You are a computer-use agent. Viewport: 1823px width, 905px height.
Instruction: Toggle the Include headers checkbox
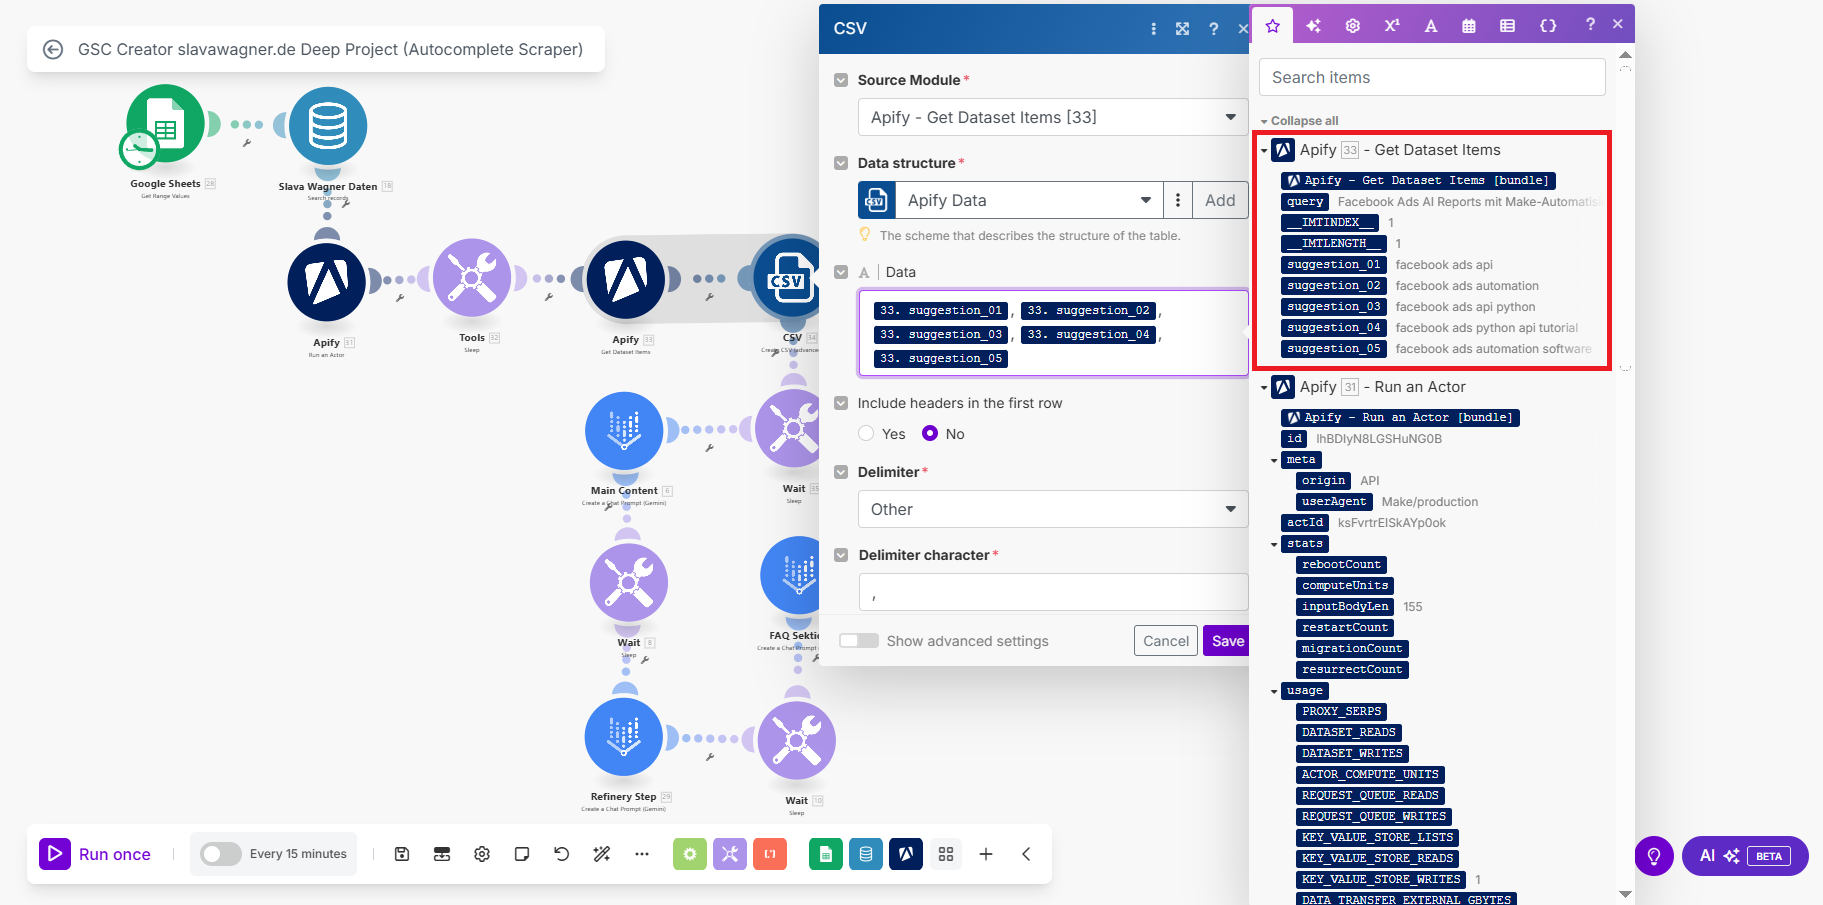tap(841, 403)
